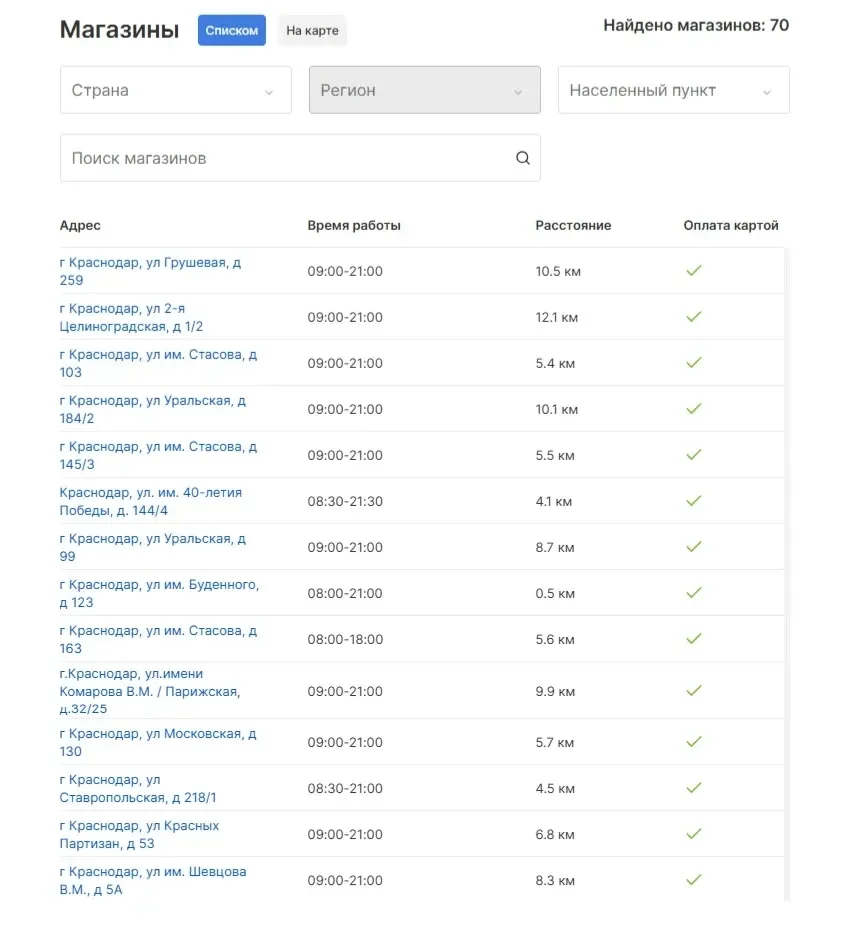The height and width of the screenshot is (943, 861).
Task: Switch to the Списком list view
Action: [x=231, y=30]
